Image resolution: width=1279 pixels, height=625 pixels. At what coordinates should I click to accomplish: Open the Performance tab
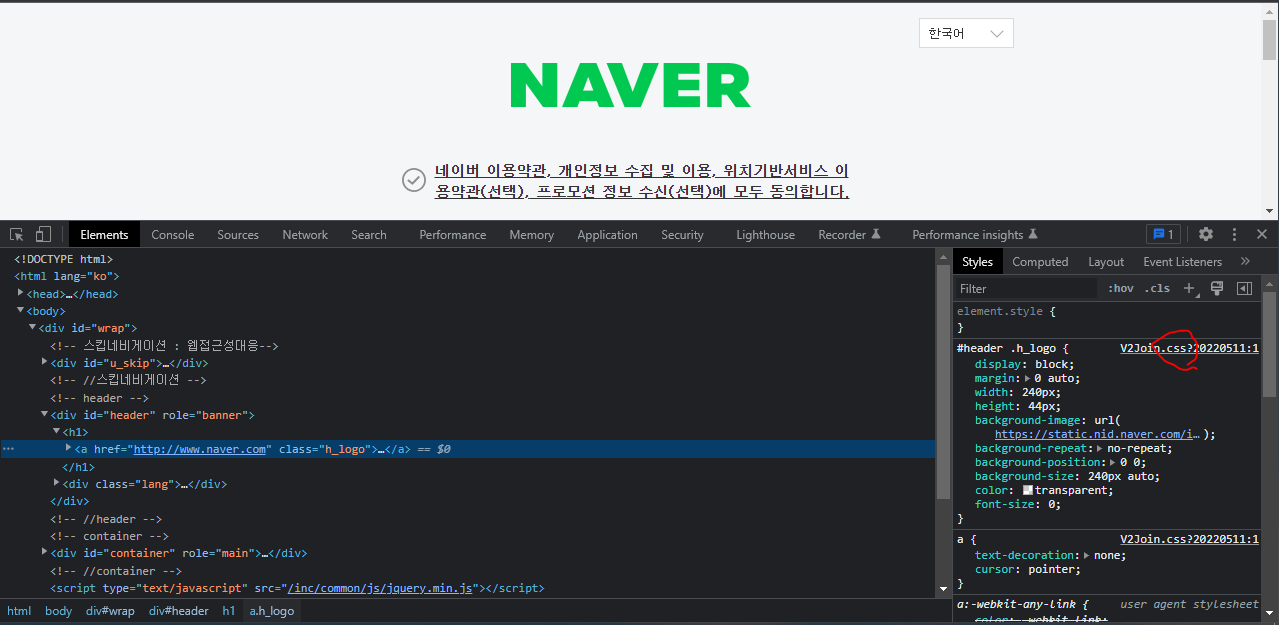tap(453, 234)
